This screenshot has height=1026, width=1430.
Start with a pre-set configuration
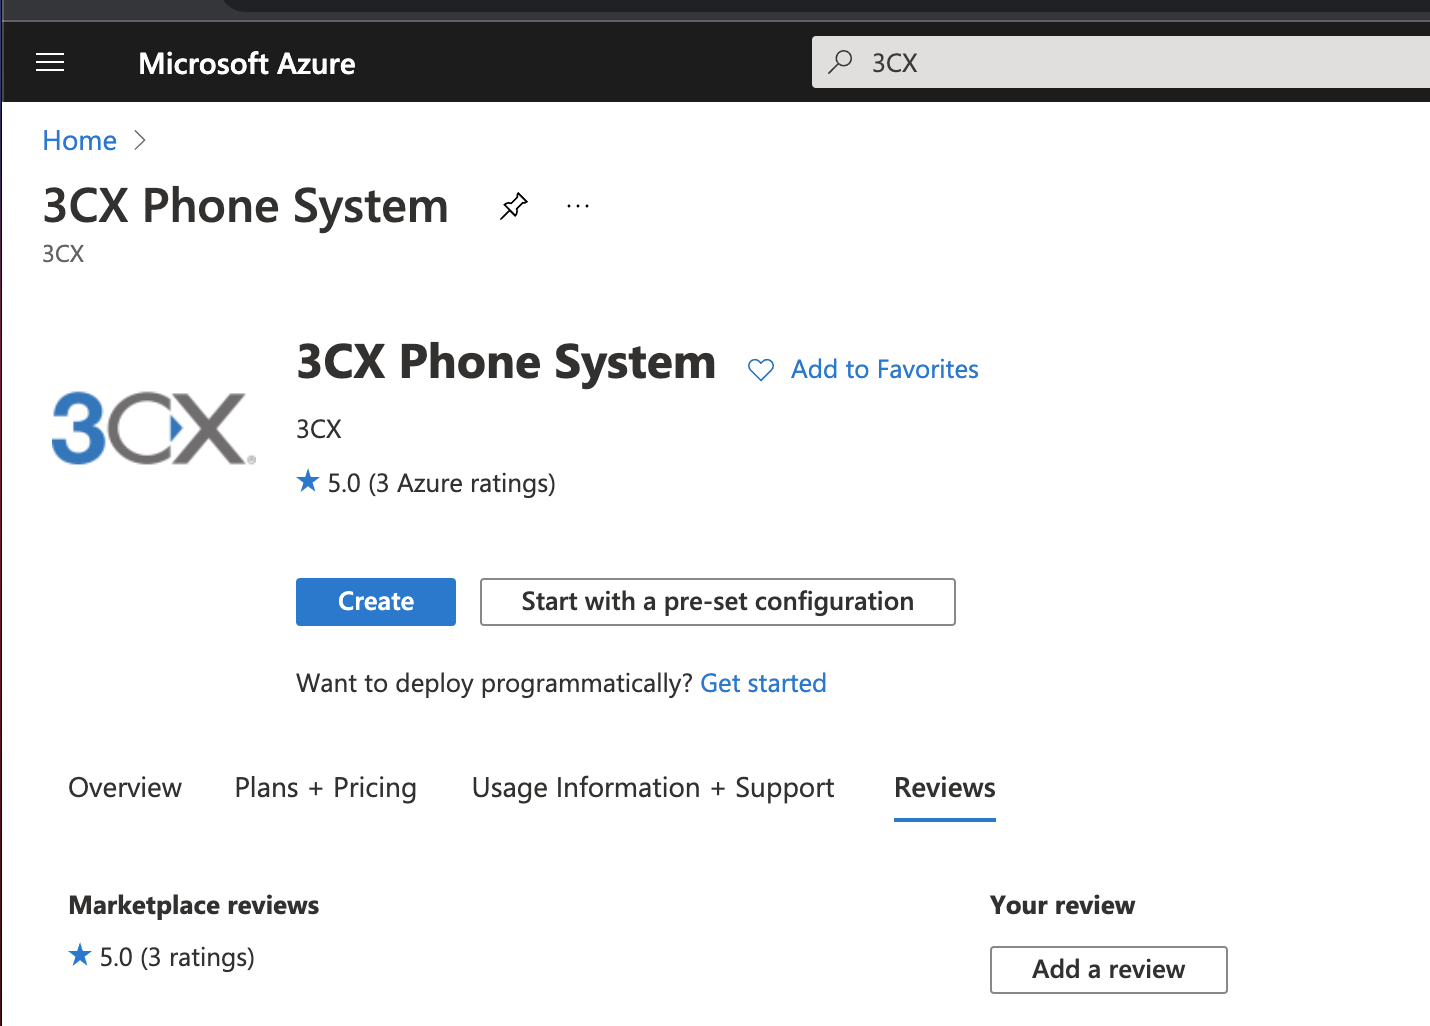[x=718, y=602]
